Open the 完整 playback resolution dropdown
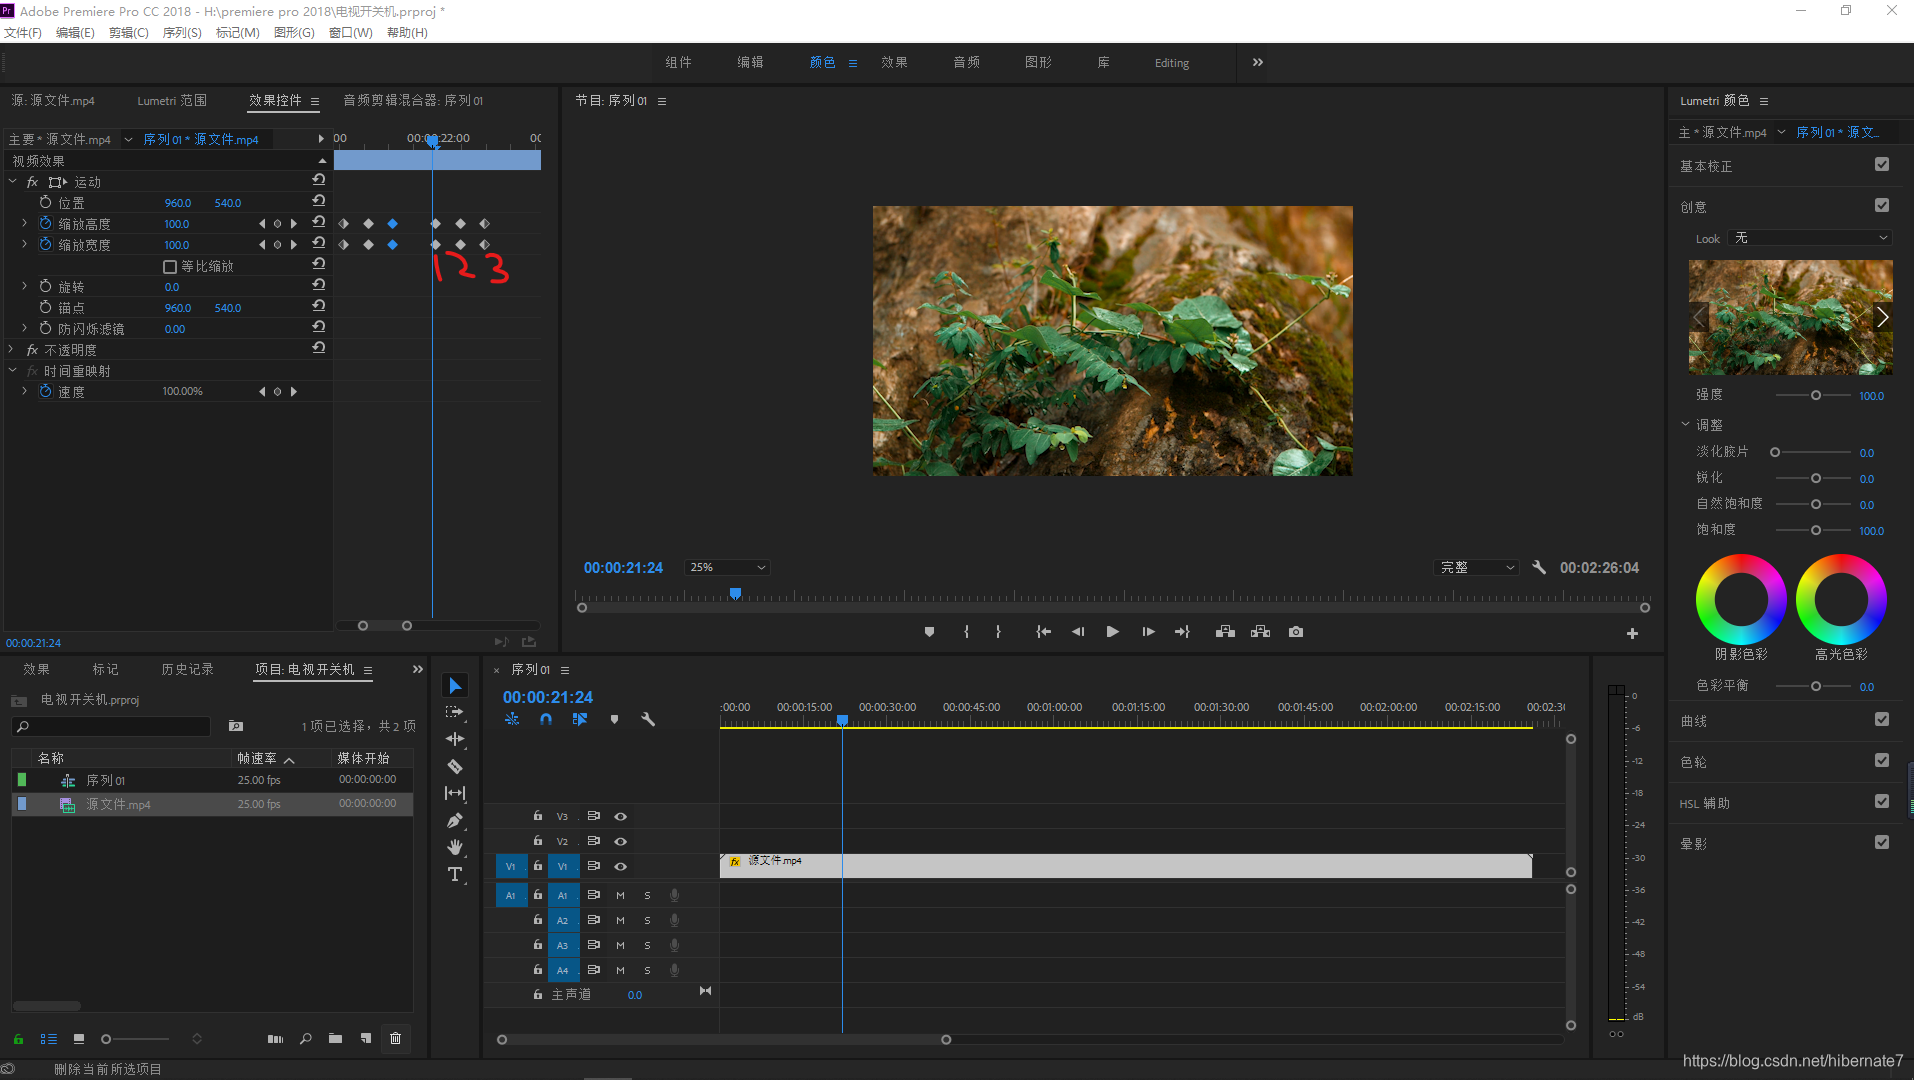The image size is (1914, 1080). point(1477,567)
